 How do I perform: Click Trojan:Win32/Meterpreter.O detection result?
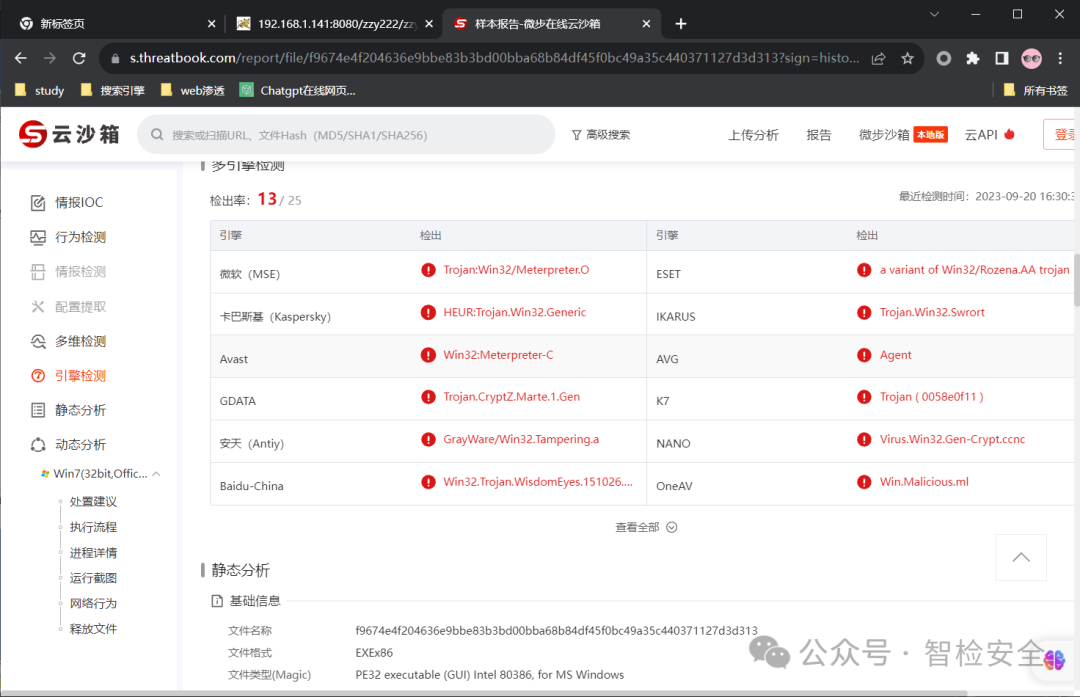pos(516,270)
